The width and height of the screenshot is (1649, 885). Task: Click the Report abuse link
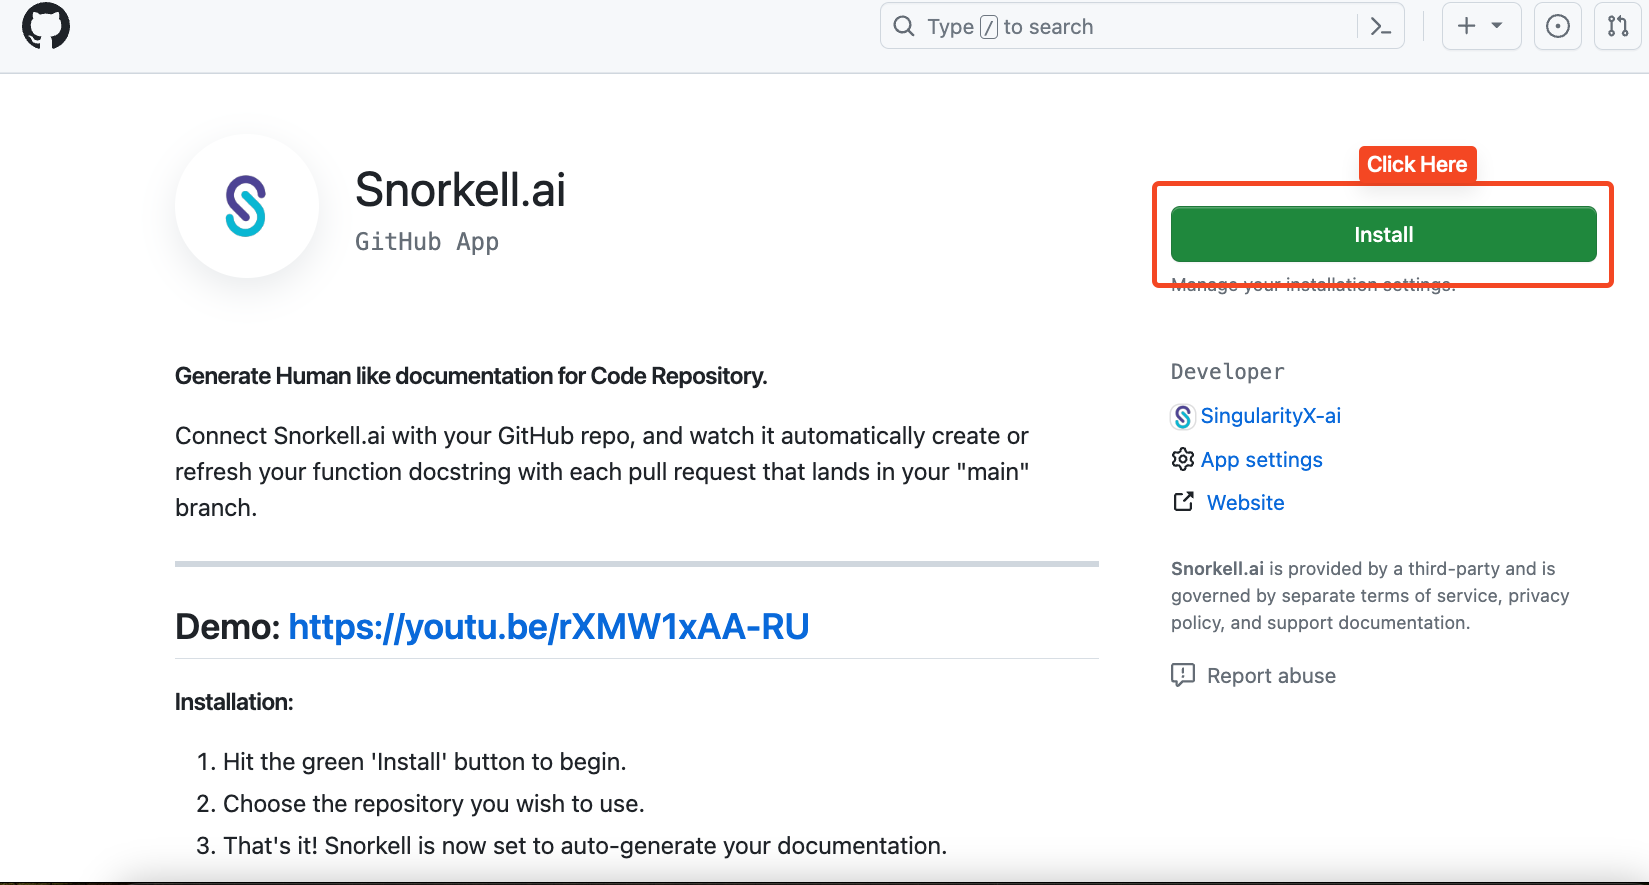tap(1271, 676)
